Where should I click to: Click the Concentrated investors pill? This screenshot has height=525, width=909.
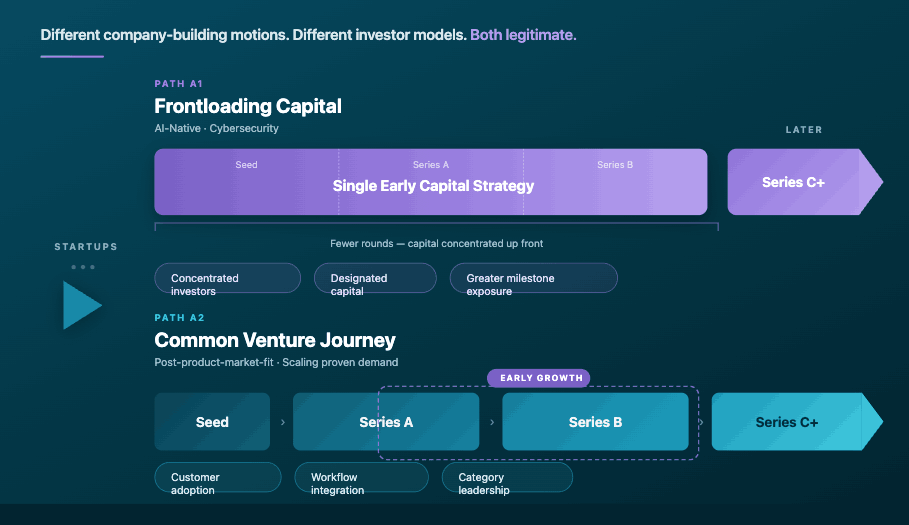pyautogui.click(x=227, y=278)
